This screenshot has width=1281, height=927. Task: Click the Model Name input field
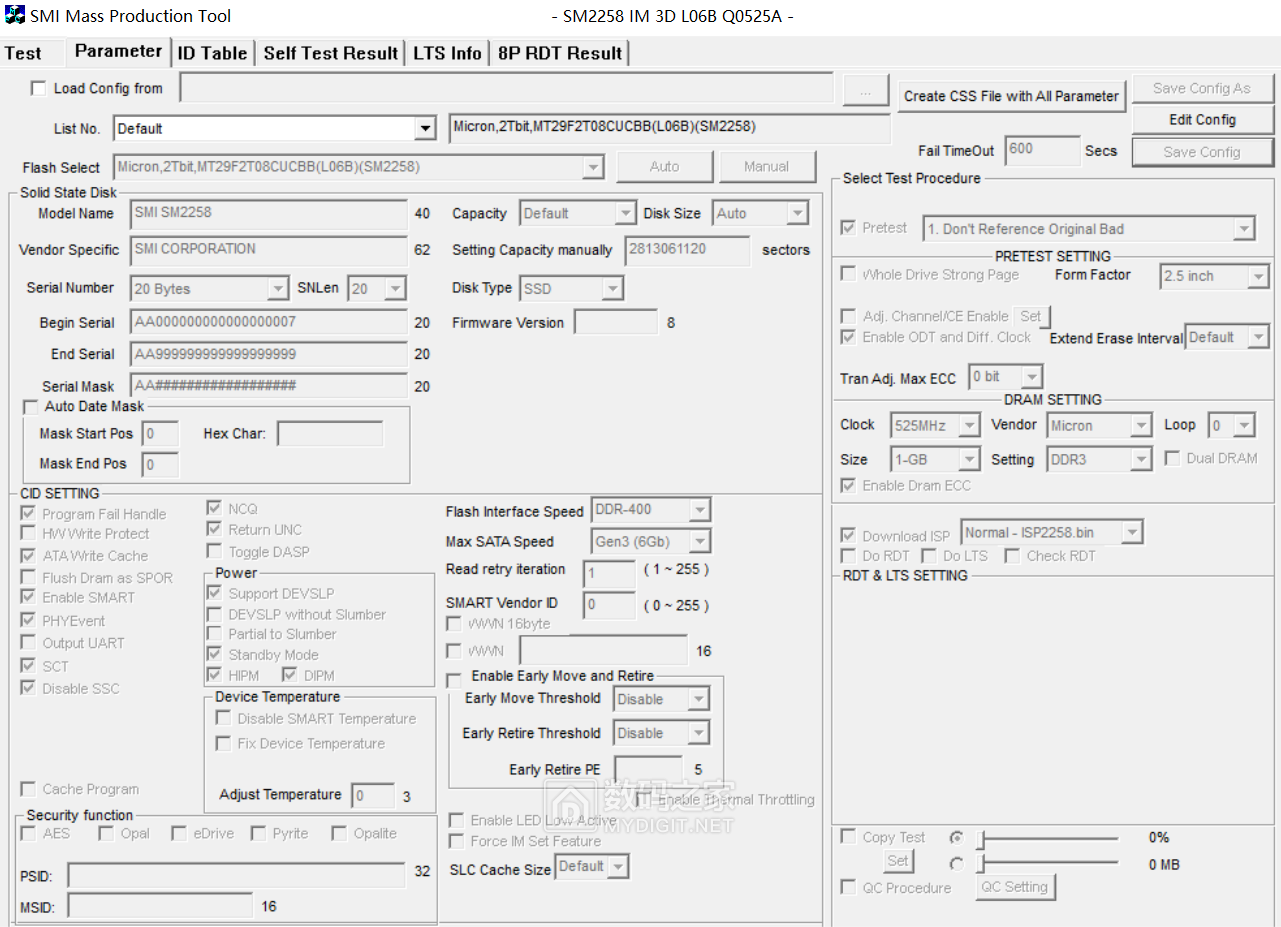268,213
